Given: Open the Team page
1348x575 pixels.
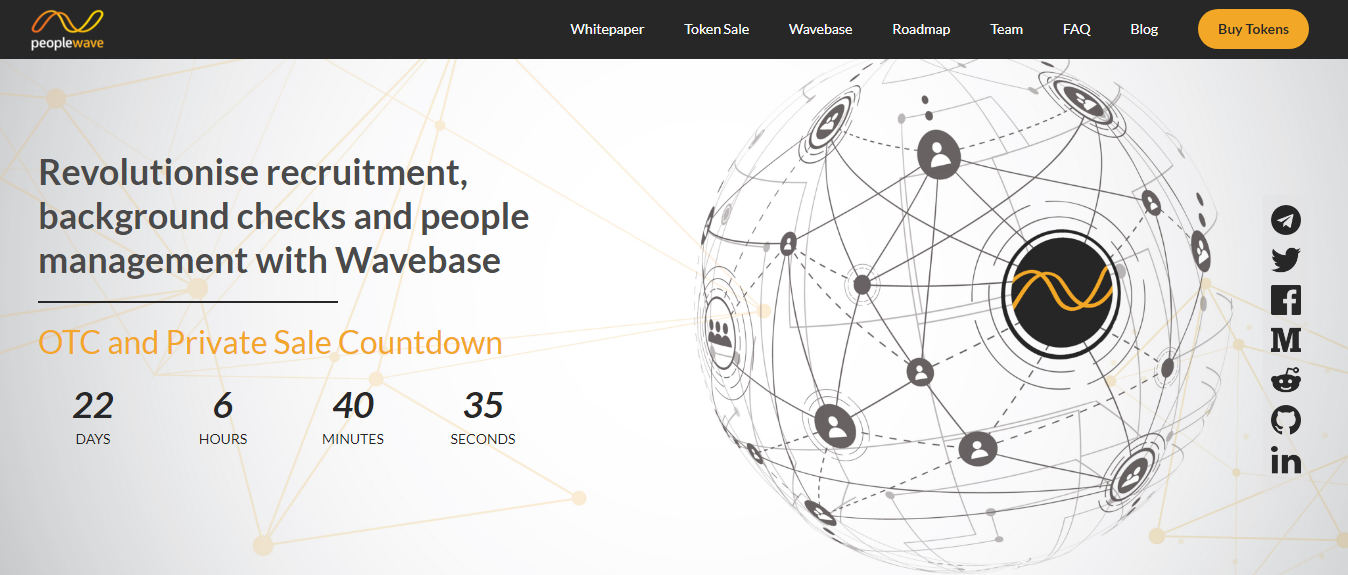Looking at the screenshot, I should [x=1006, y=29].
